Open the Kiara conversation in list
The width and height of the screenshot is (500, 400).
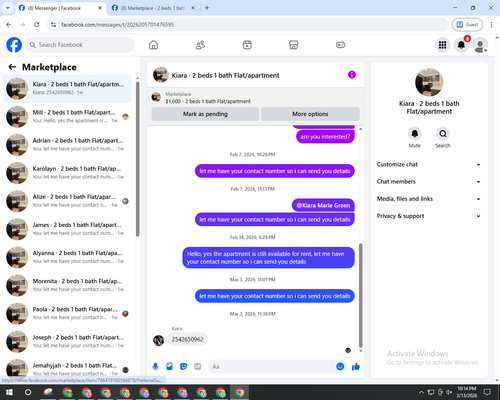tap(67, 89)
